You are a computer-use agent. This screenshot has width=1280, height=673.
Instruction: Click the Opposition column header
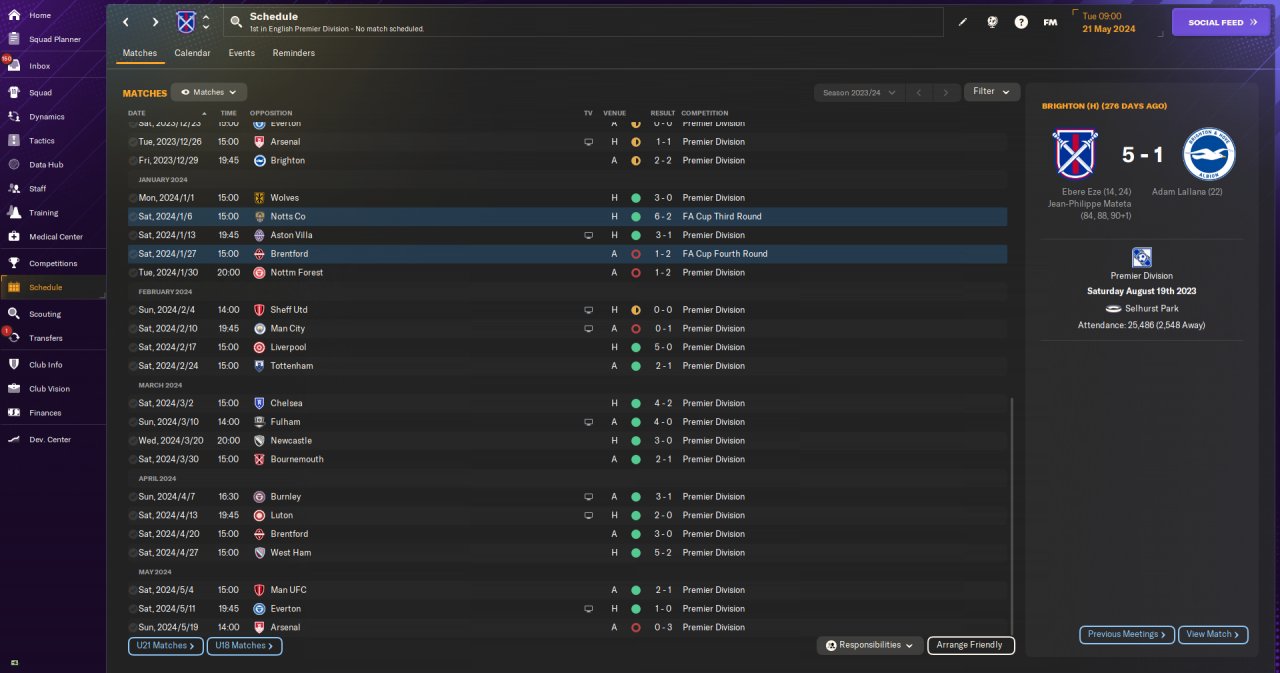(271, 113)
